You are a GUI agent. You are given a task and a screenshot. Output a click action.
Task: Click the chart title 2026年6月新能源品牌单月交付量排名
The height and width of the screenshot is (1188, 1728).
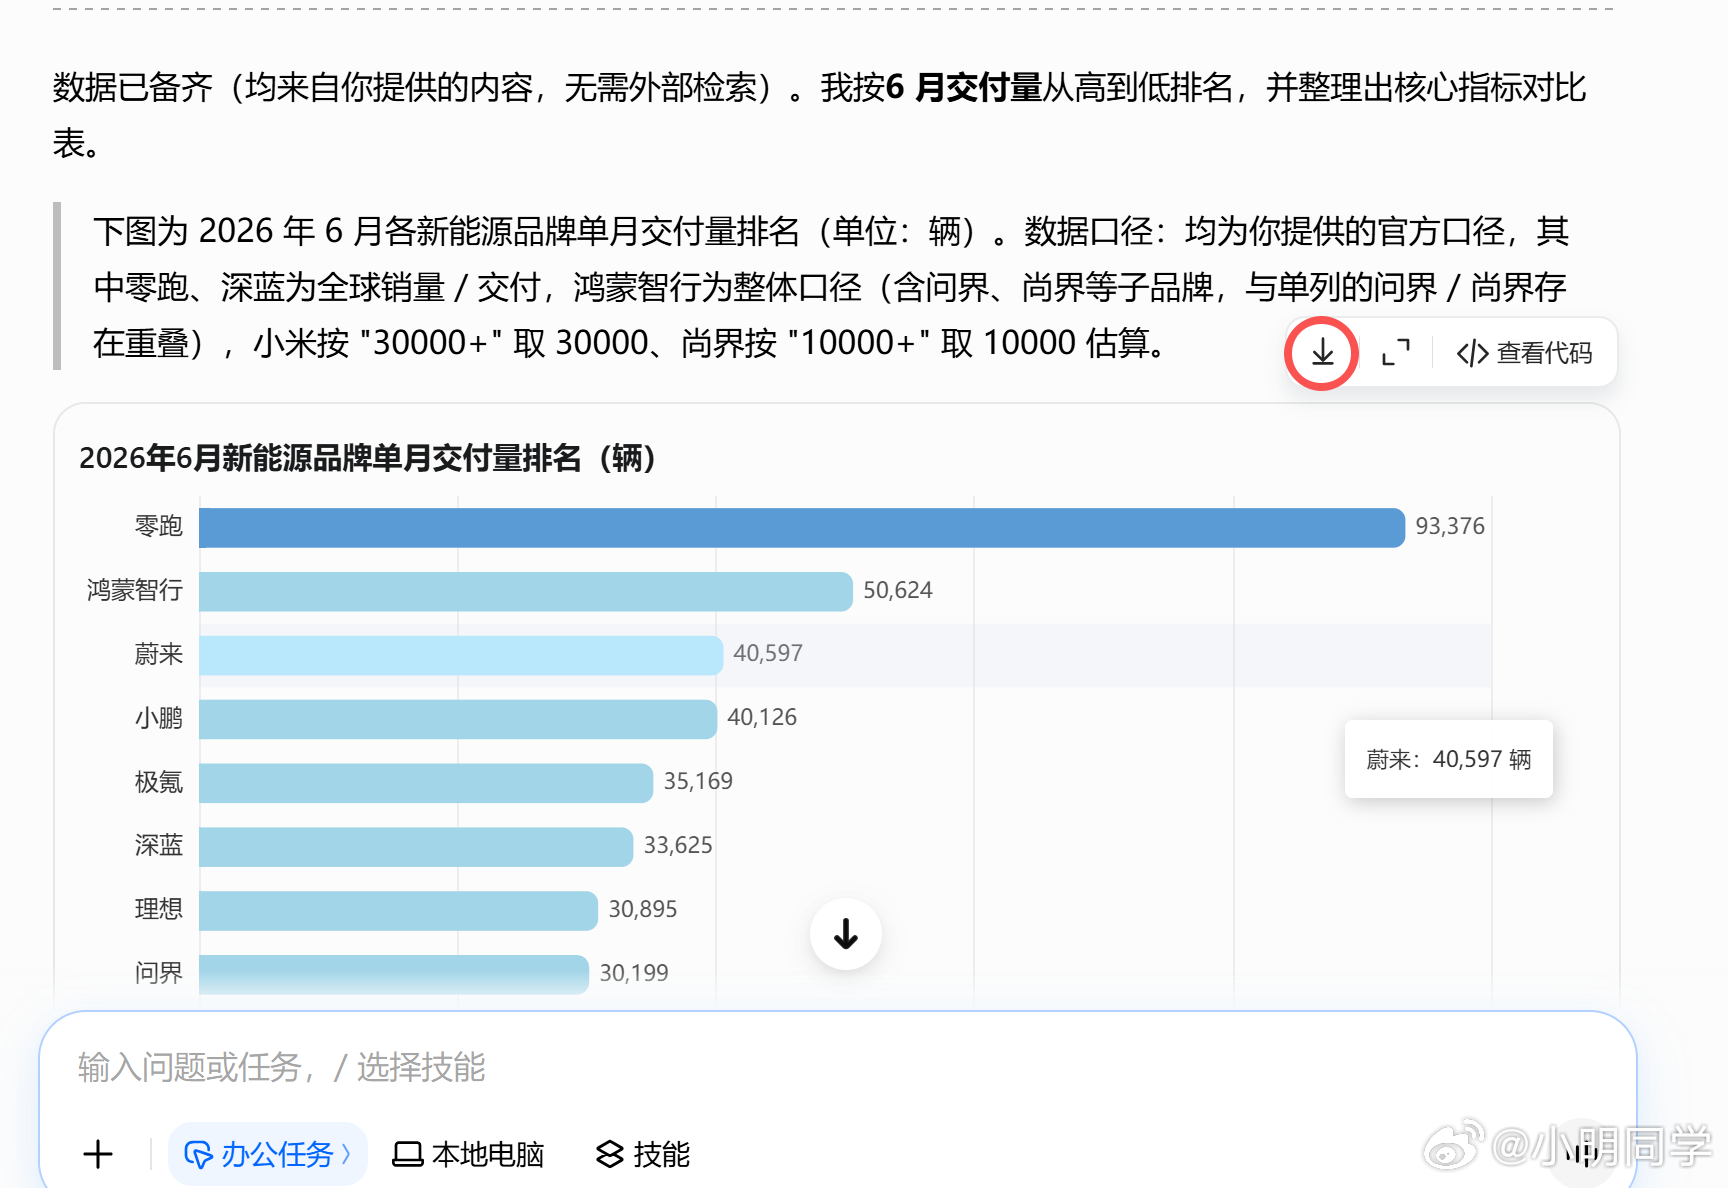(368, 458)
